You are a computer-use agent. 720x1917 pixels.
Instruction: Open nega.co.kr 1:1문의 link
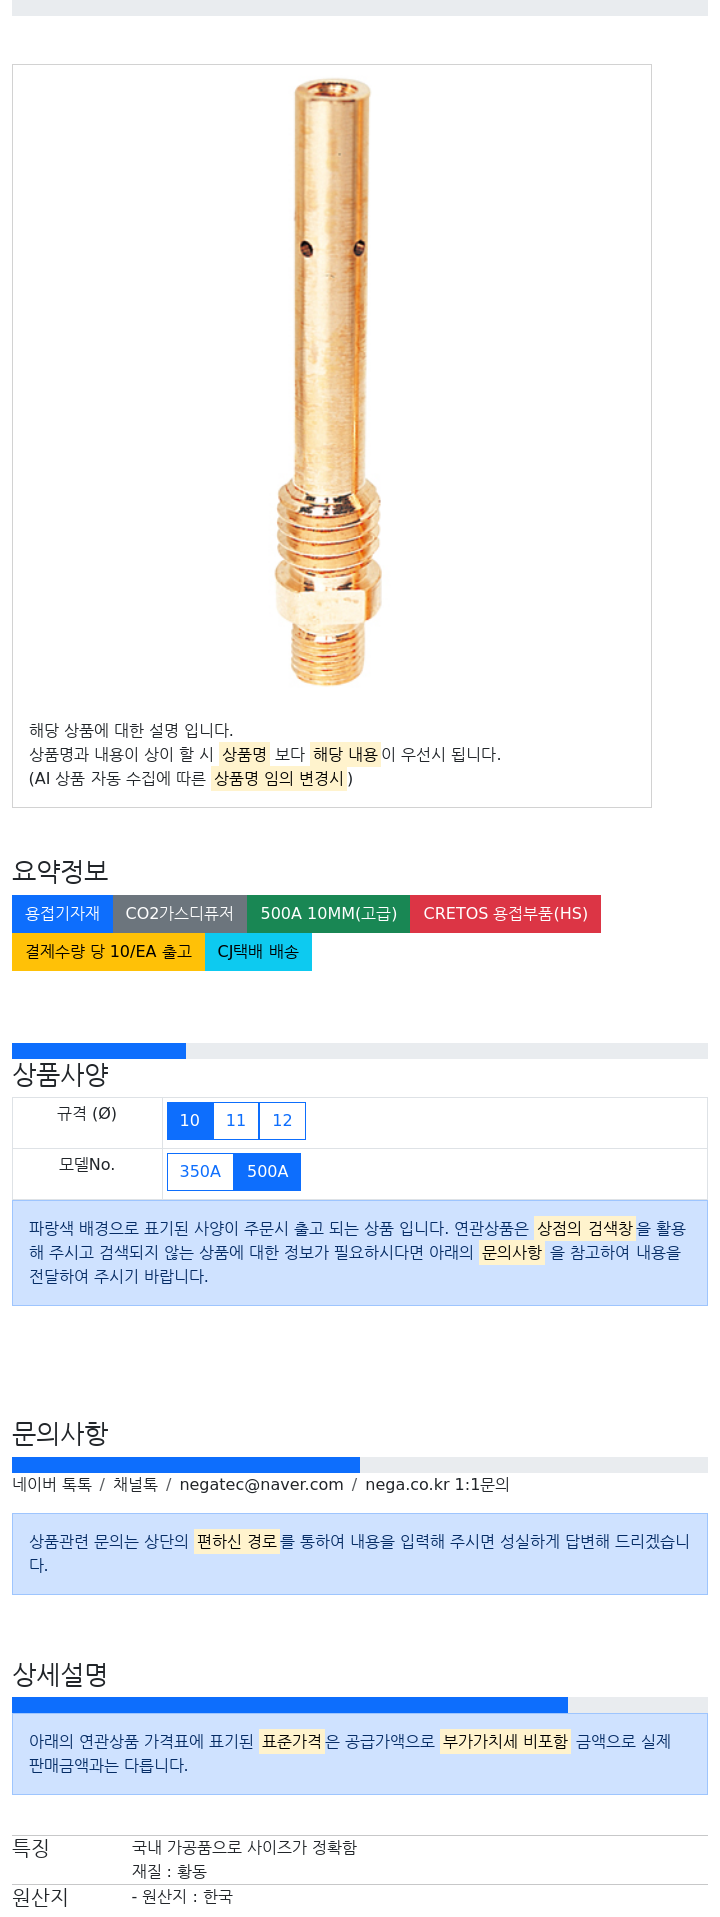437,1485
